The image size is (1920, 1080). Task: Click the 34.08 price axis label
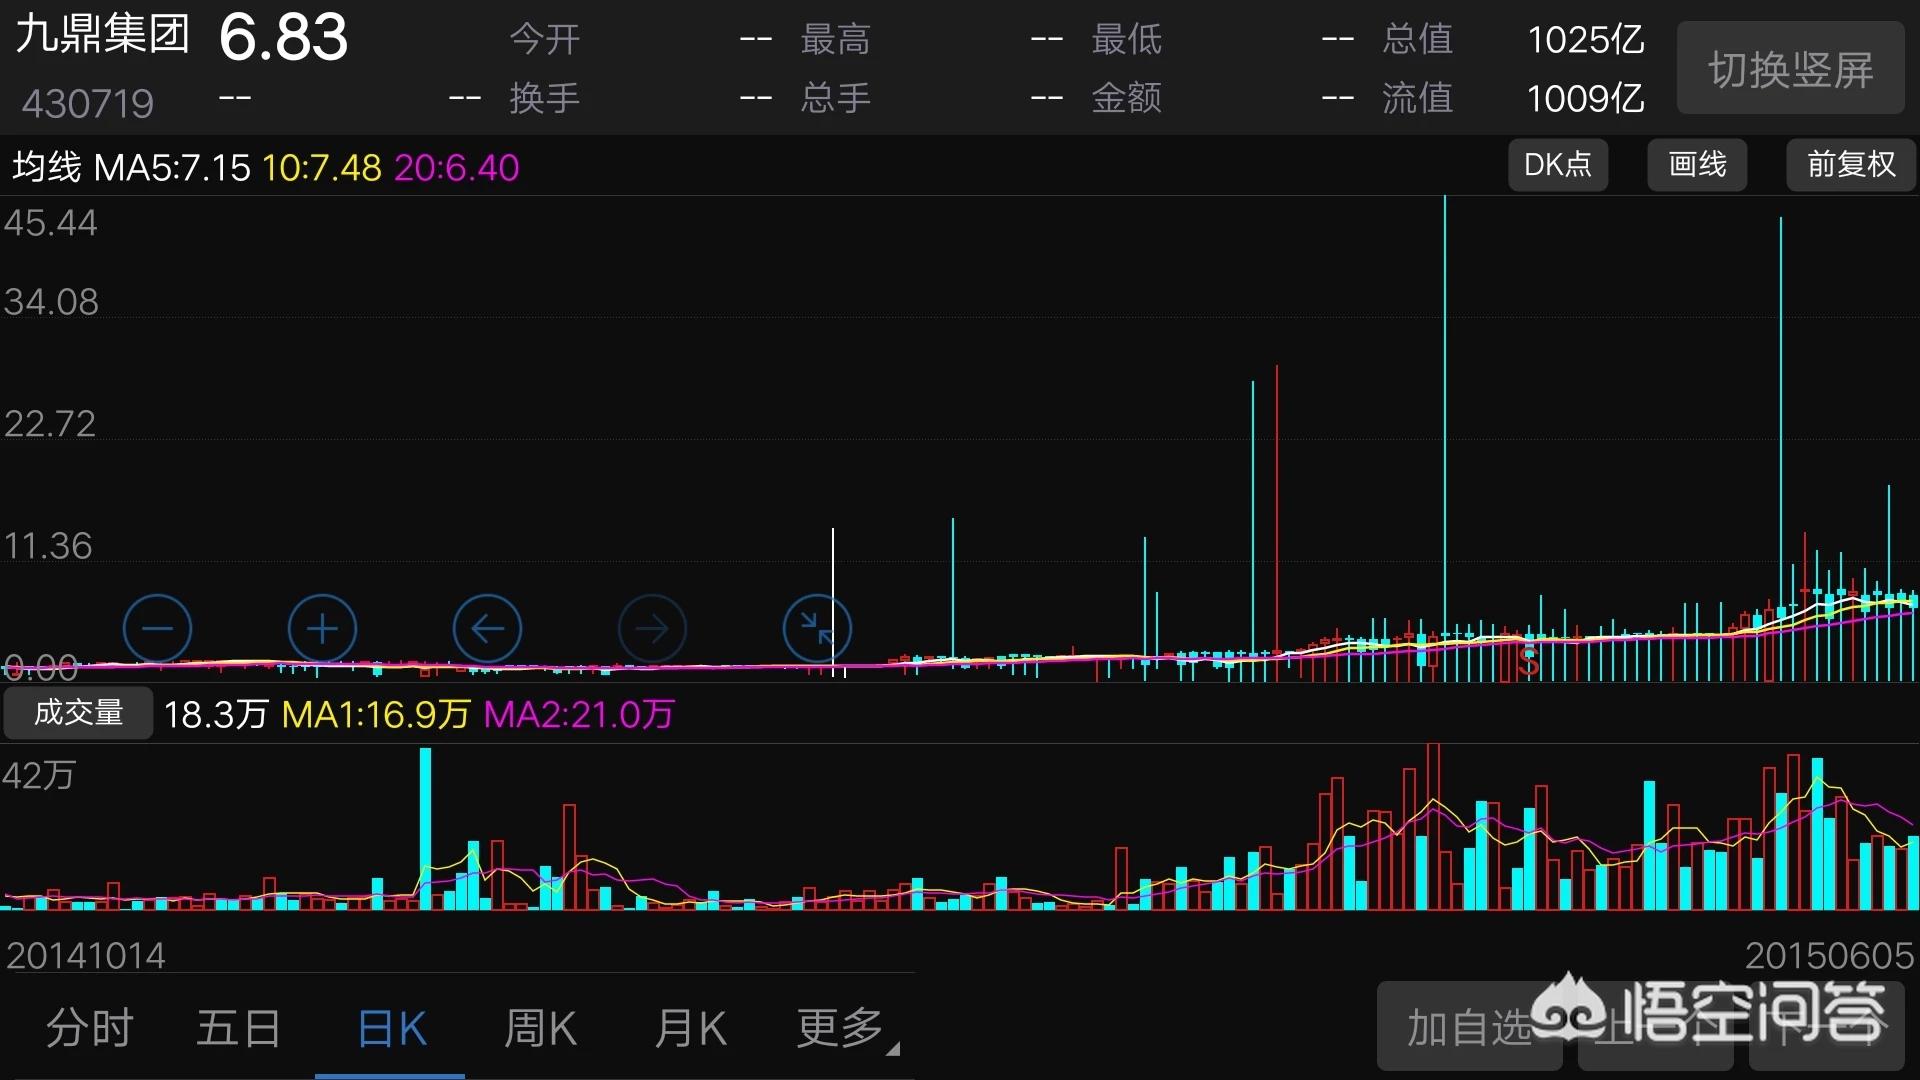(x=51, y=302)
